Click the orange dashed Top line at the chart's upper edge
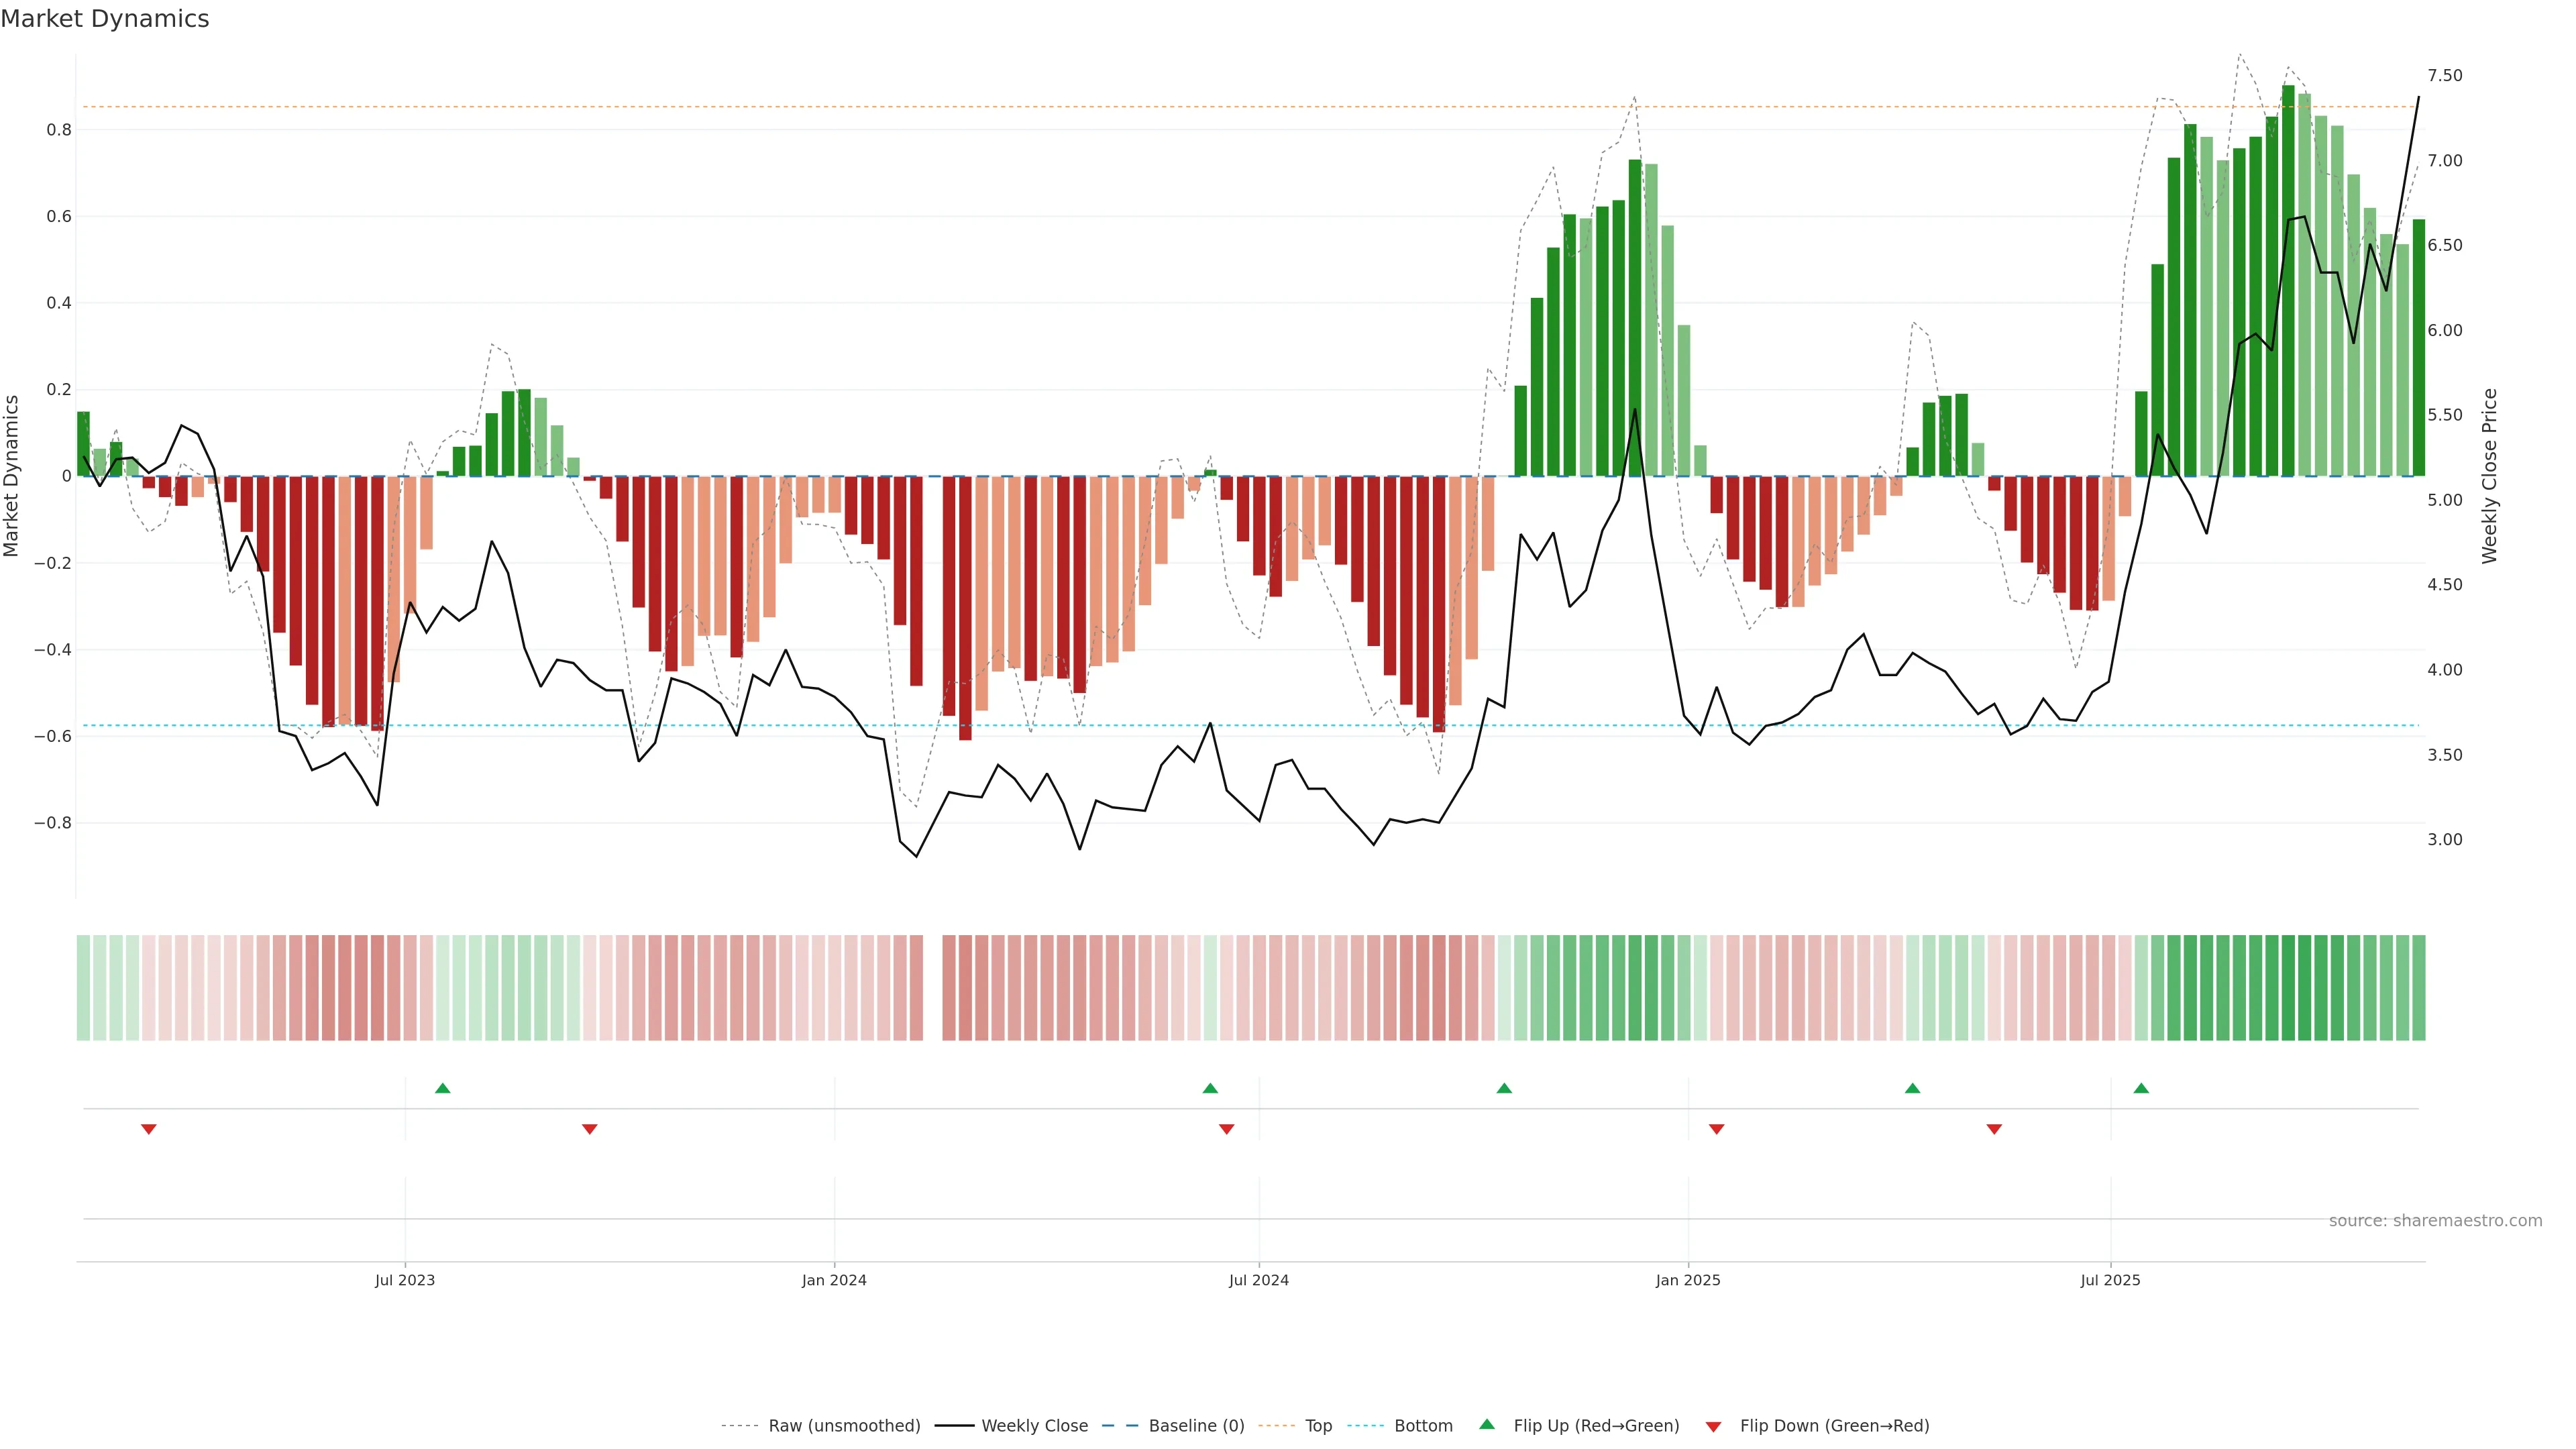 click(x=1000, y=106)
